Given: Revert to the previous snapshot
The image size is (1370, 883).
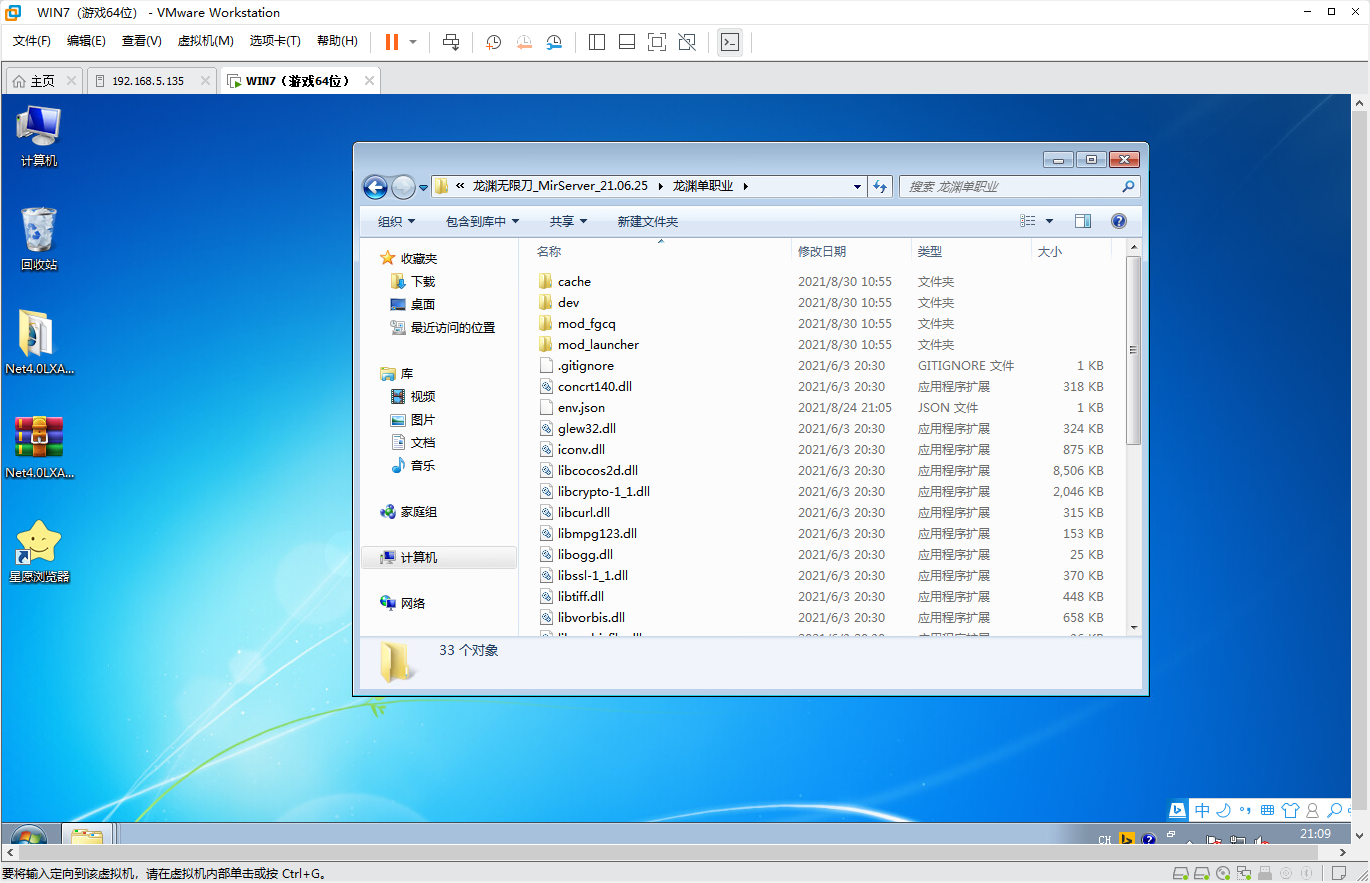Looking at the screenshot, I should point(524,42).
